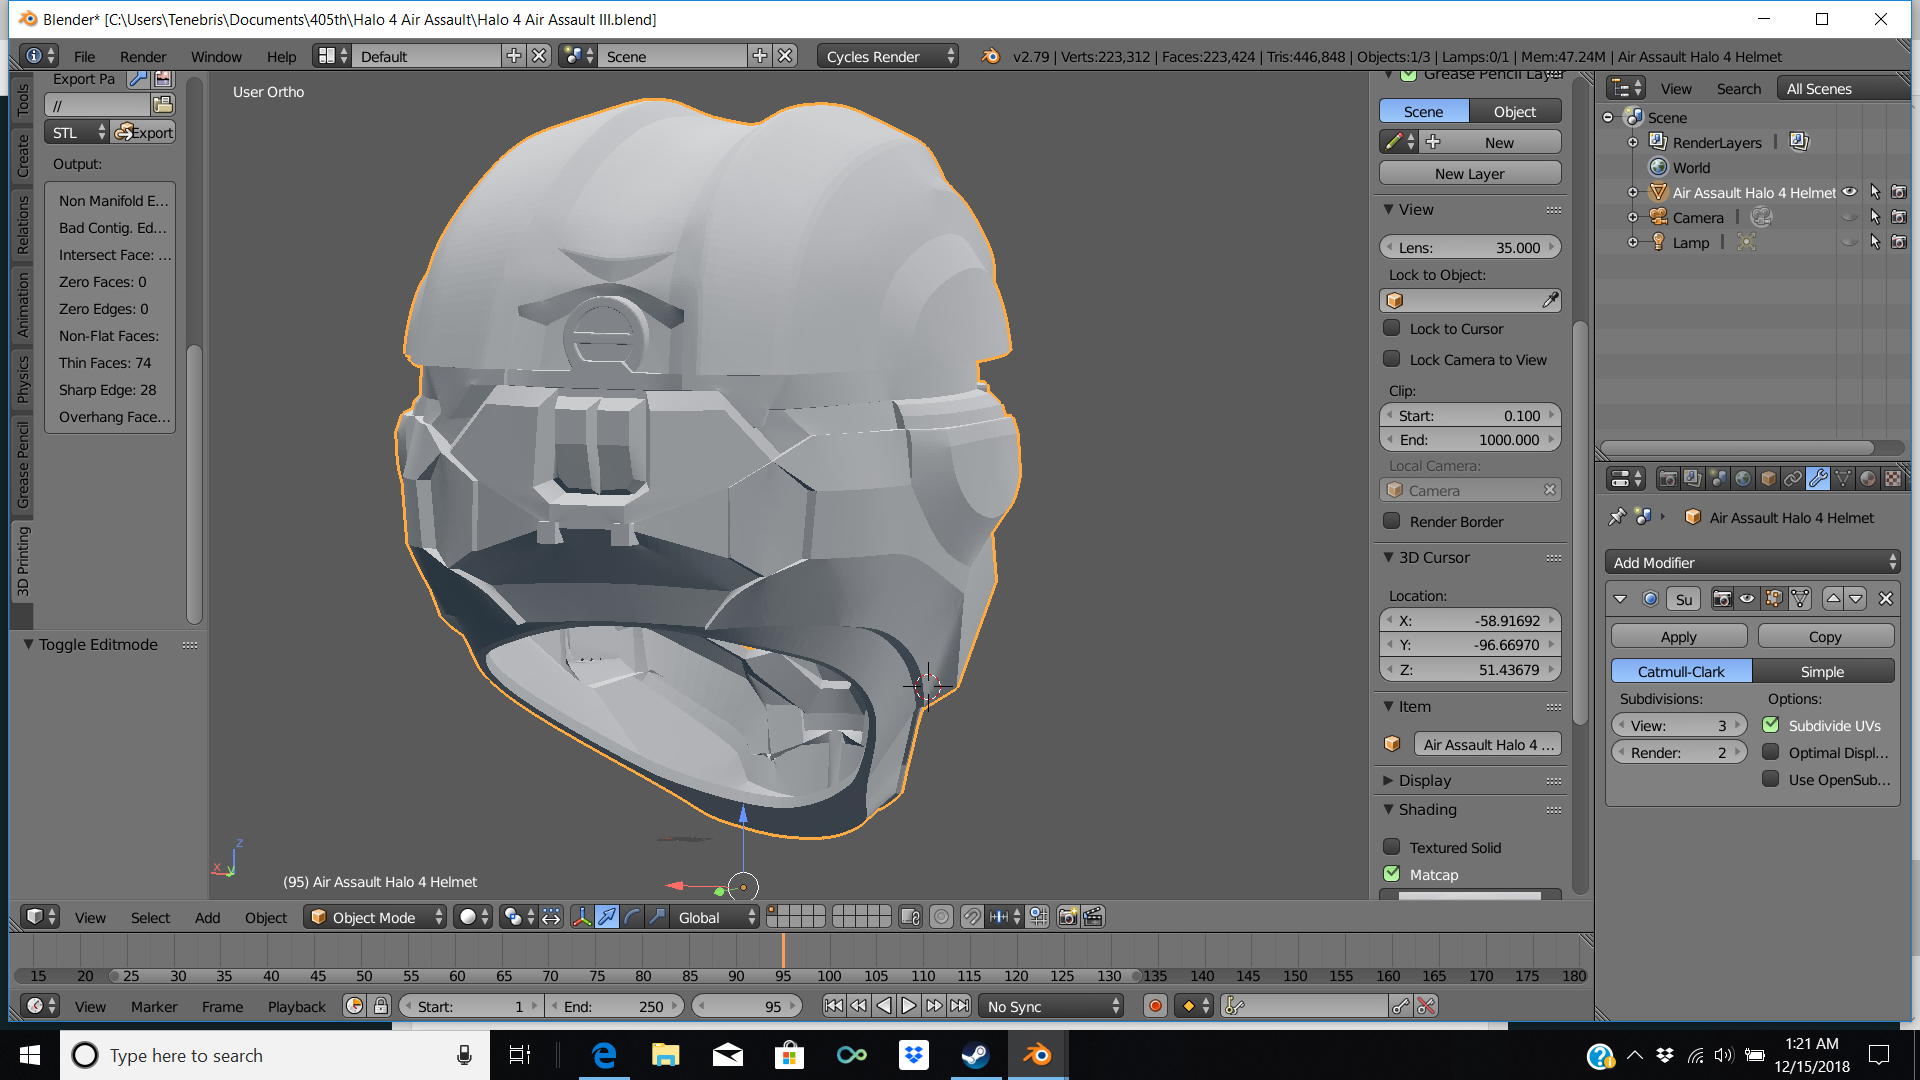Open Dropbox from the taskbar
This screenshot has width=1920, height=1080.
click(914, 1055)
